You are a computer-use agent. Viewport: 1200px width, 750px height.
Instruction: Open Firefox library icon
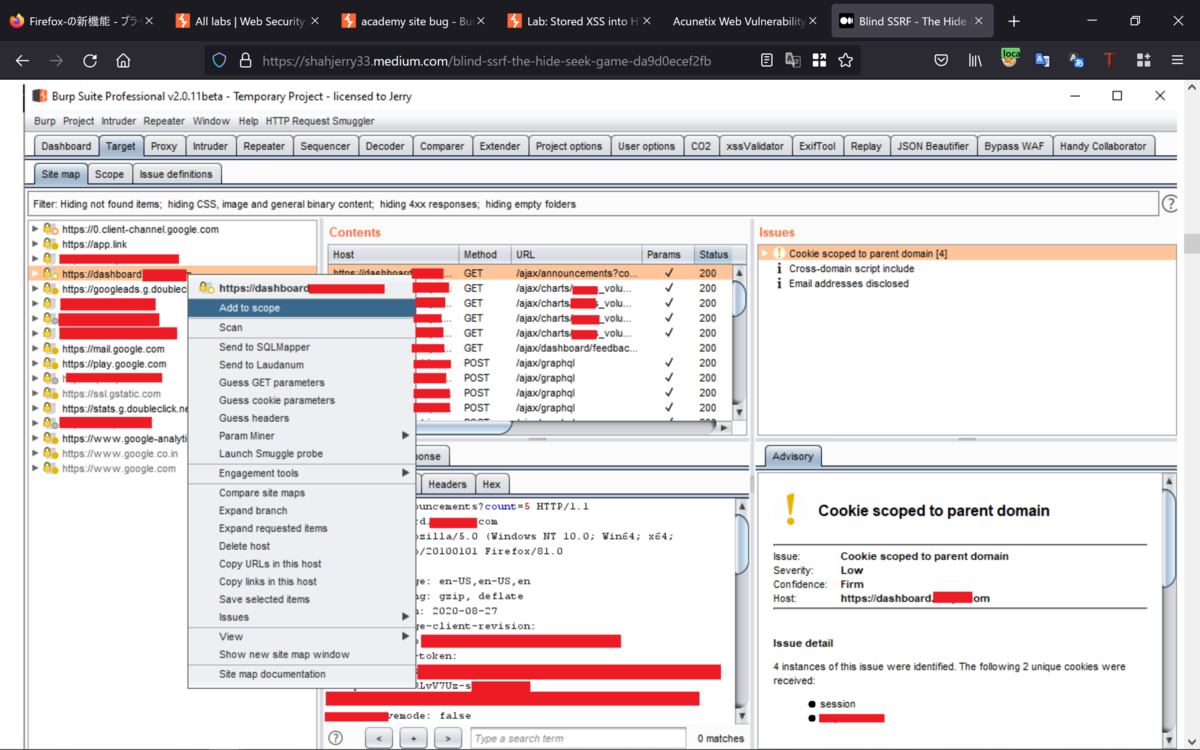pyautogui.click(x=975, y=61)
